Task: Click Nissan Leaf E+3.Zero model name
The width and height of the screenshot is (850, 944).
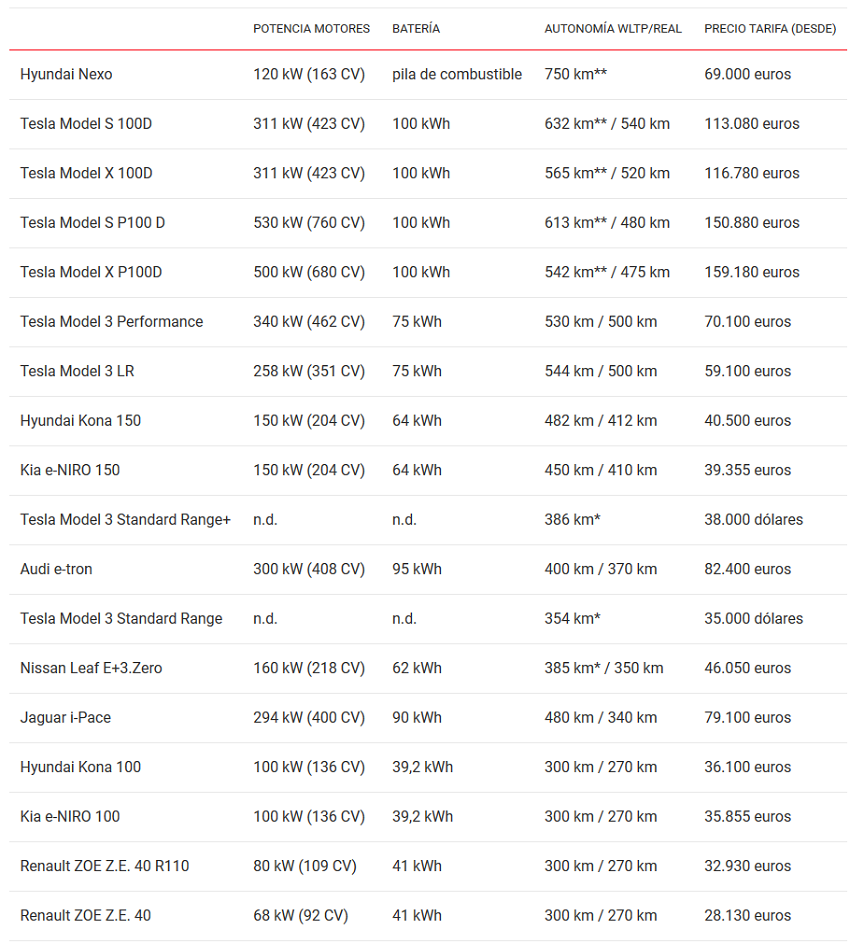Action: click(91, 668)
